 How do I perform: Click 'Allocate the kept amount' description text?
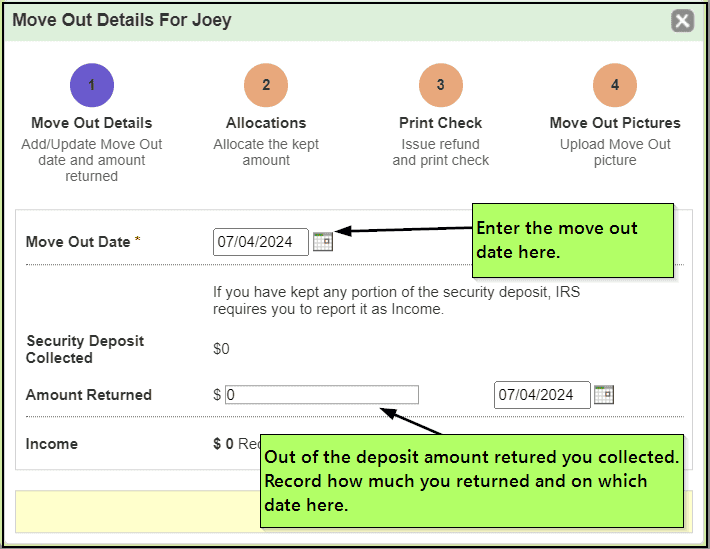pyautogui.click(x=266, y=152)
